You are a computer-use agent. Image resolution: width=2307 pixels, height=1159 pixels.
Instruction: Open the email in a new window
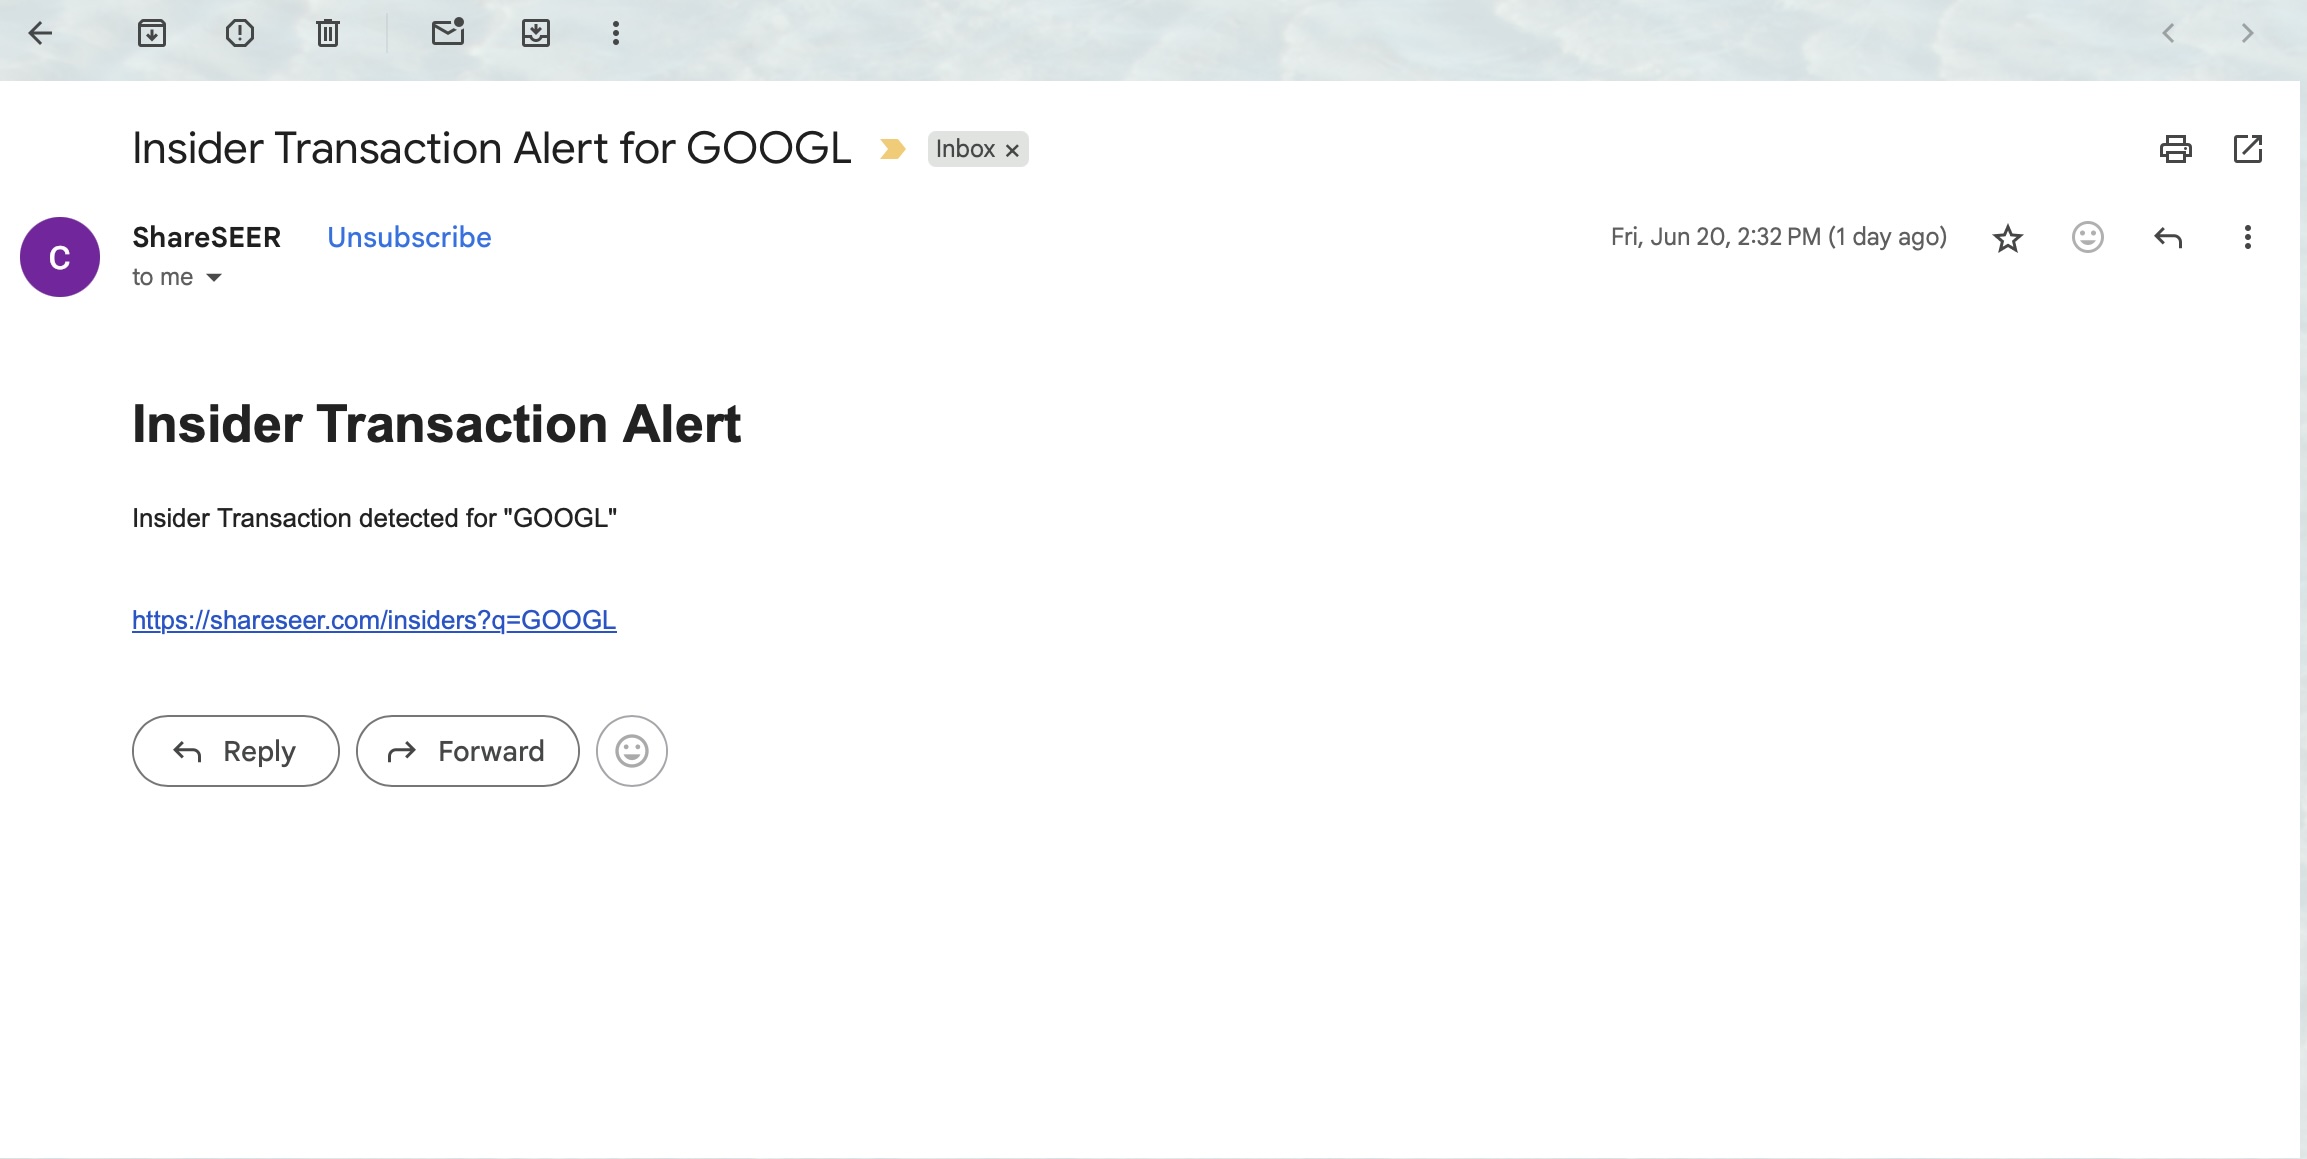click(2247, 148)
